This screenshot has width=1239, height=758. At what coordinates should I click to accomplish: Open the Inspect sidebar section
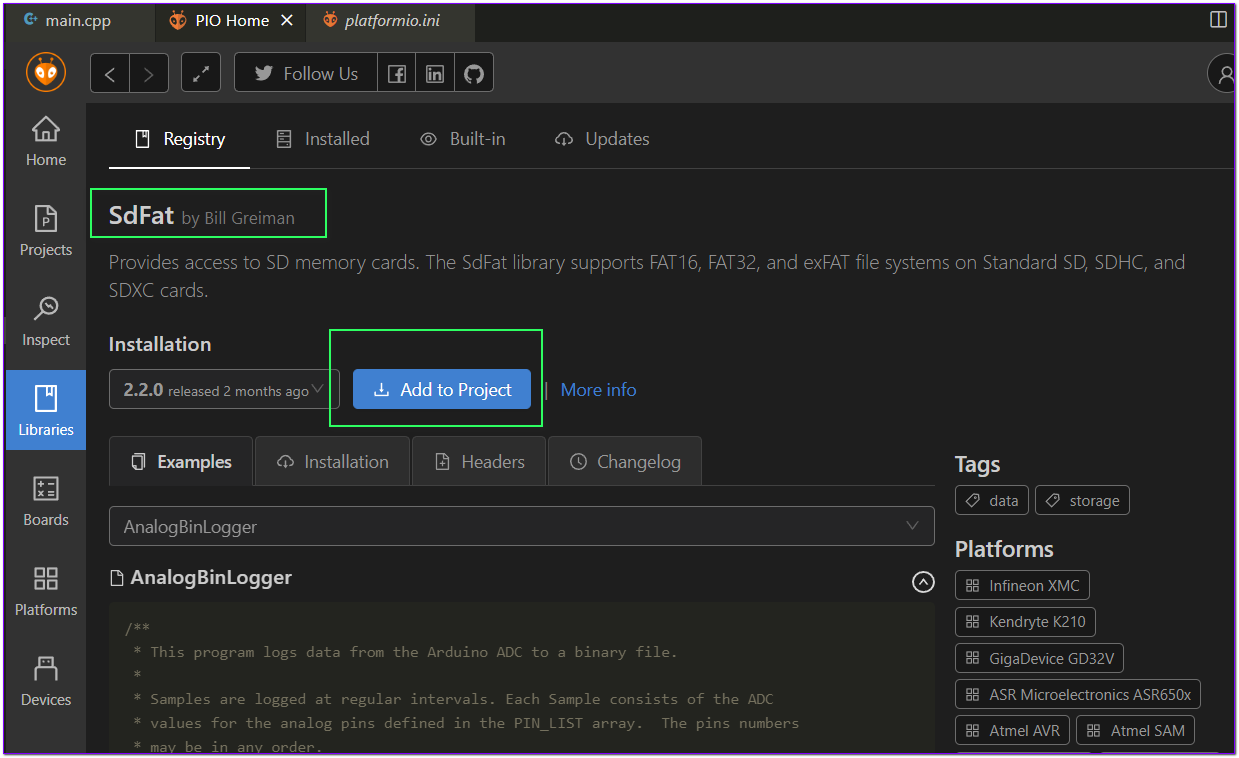[x=46, y=322]
